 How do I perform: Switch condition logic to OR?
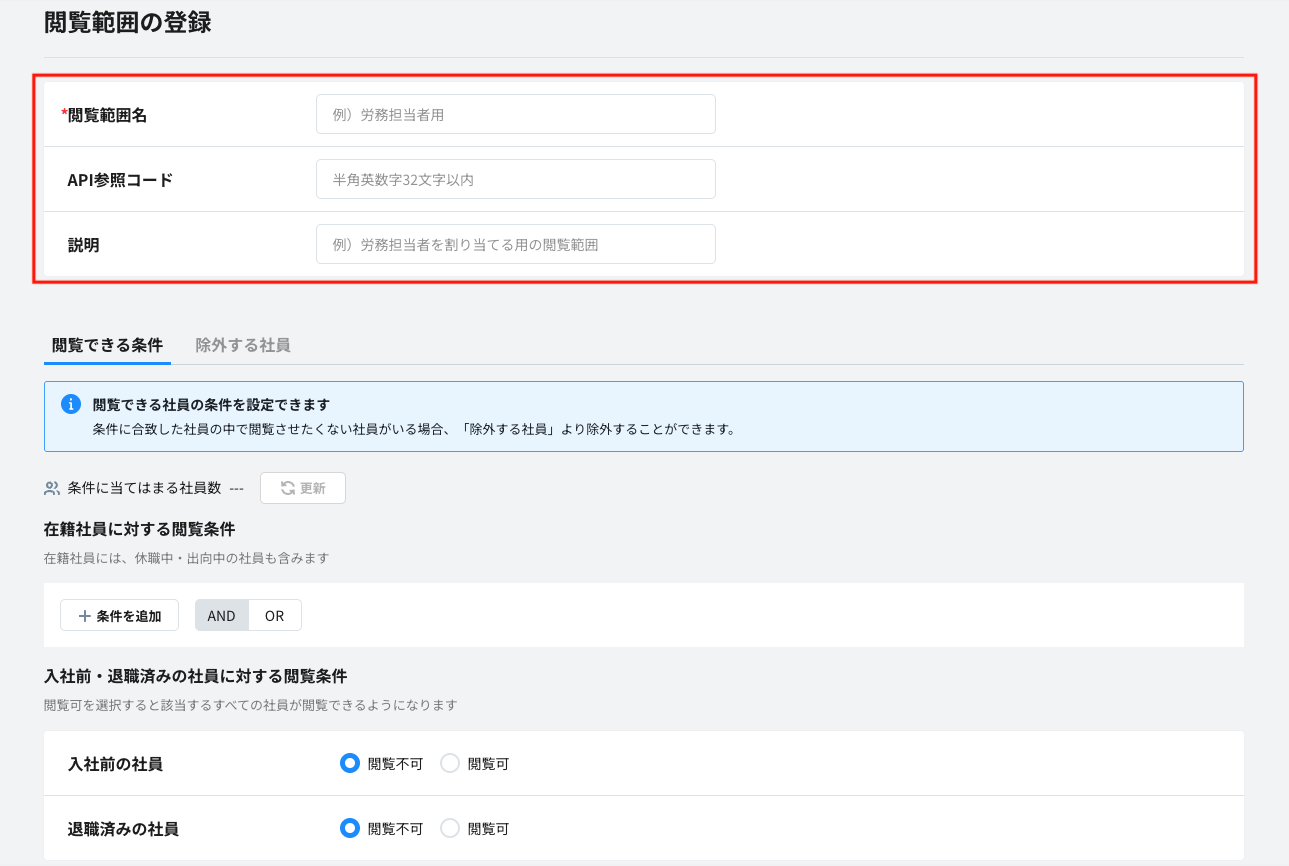[x=275, y=616]
